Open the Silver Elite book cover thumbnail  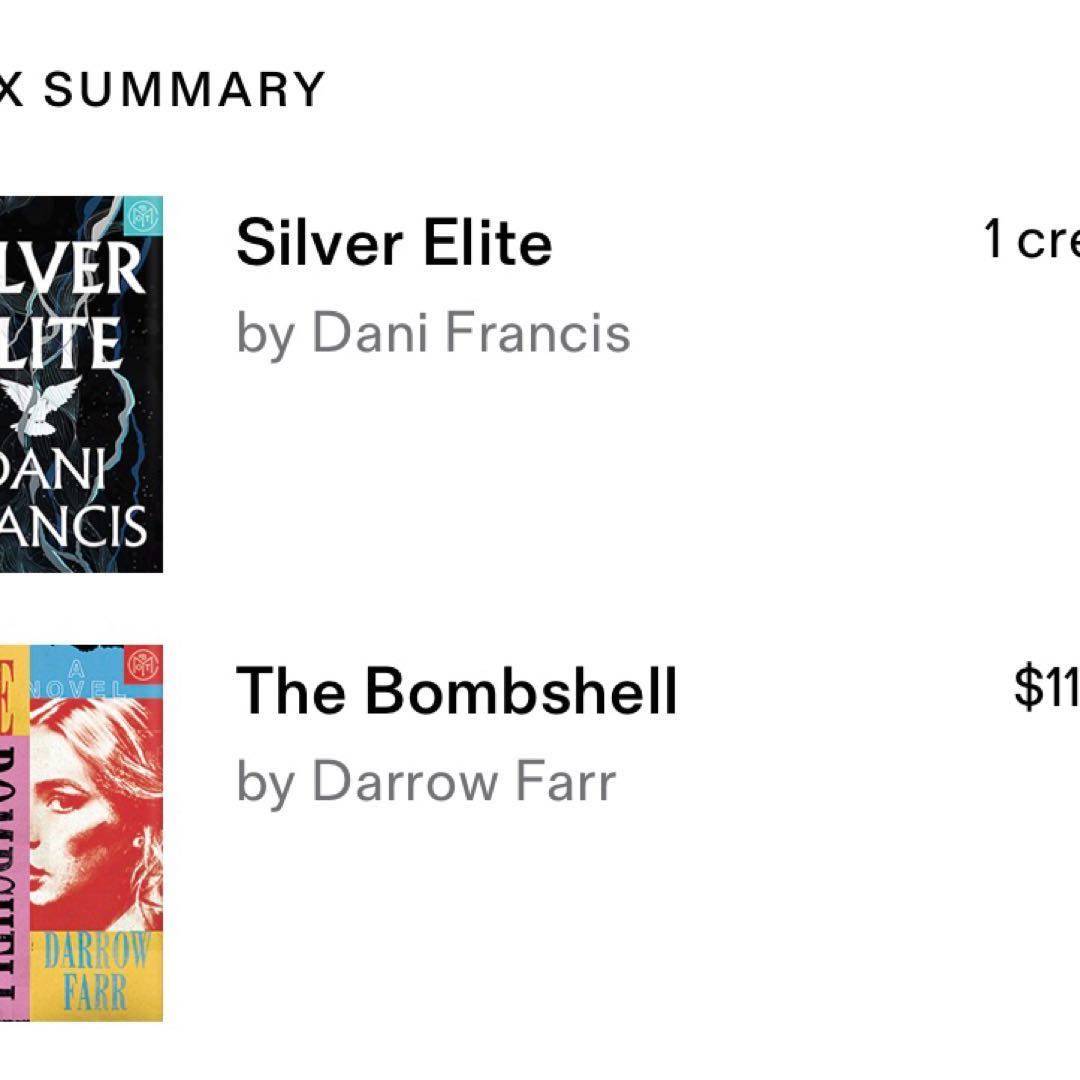point(81,384)
